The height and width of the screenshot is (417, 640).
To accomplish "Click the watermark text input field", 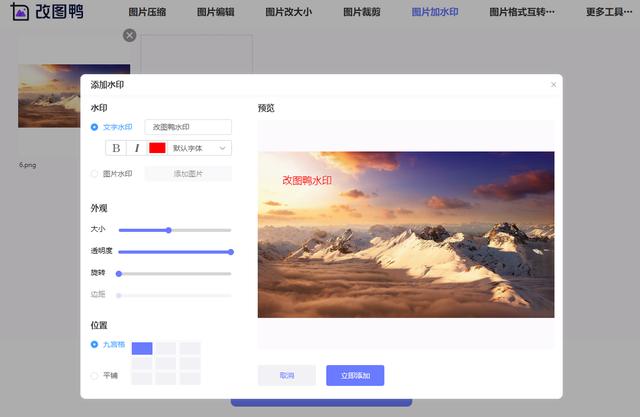I will (x=188, y=127).
